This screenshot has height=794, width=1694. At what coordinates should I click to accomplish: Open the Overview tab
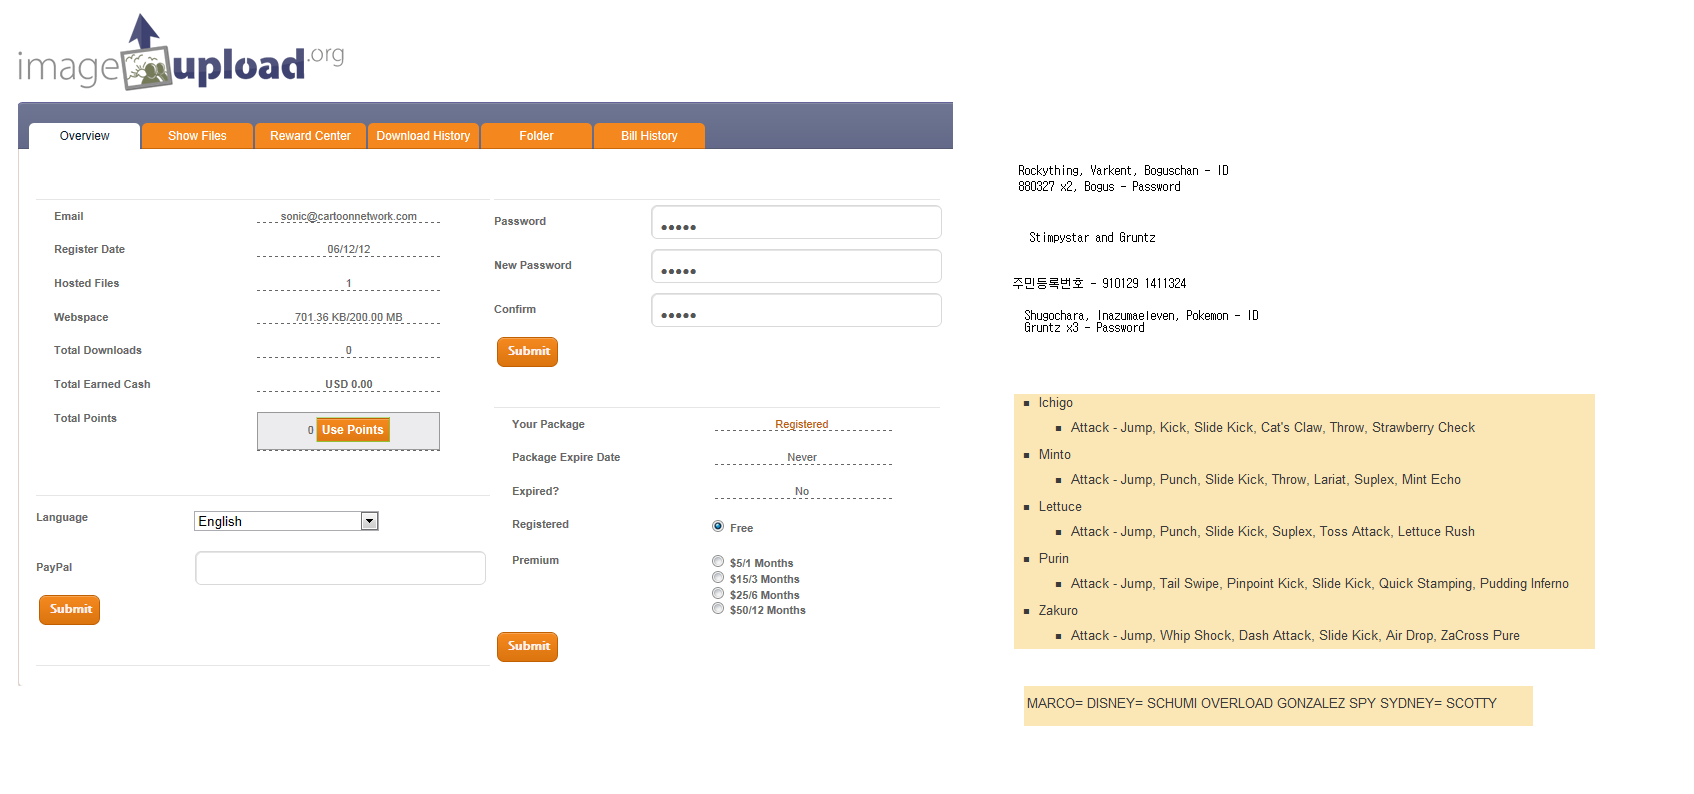tap(85, 136)
